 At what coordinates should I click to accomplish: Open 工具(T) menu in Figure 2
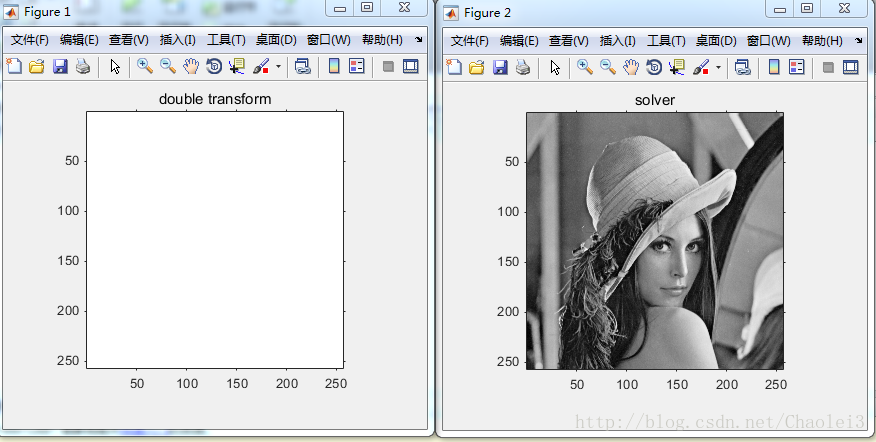pos(666,41)
